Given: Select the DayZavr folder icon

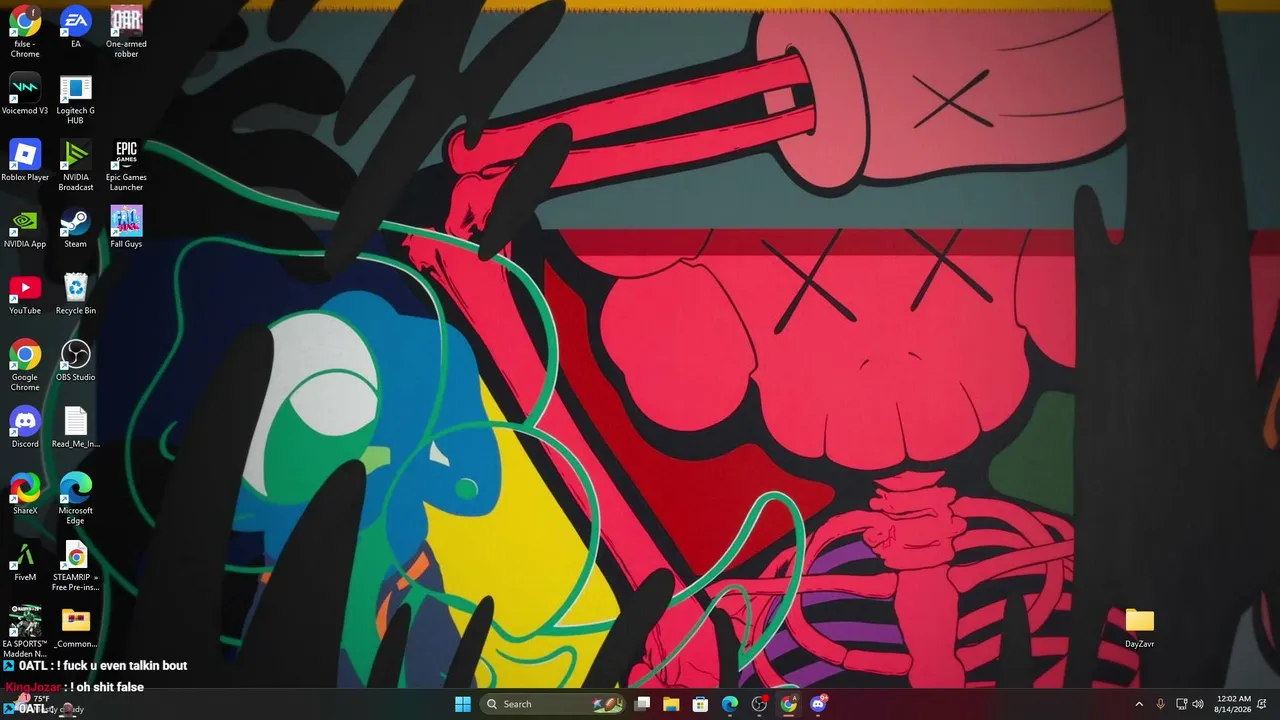Looking at the screenshot, I should [x=1140, y=627].
